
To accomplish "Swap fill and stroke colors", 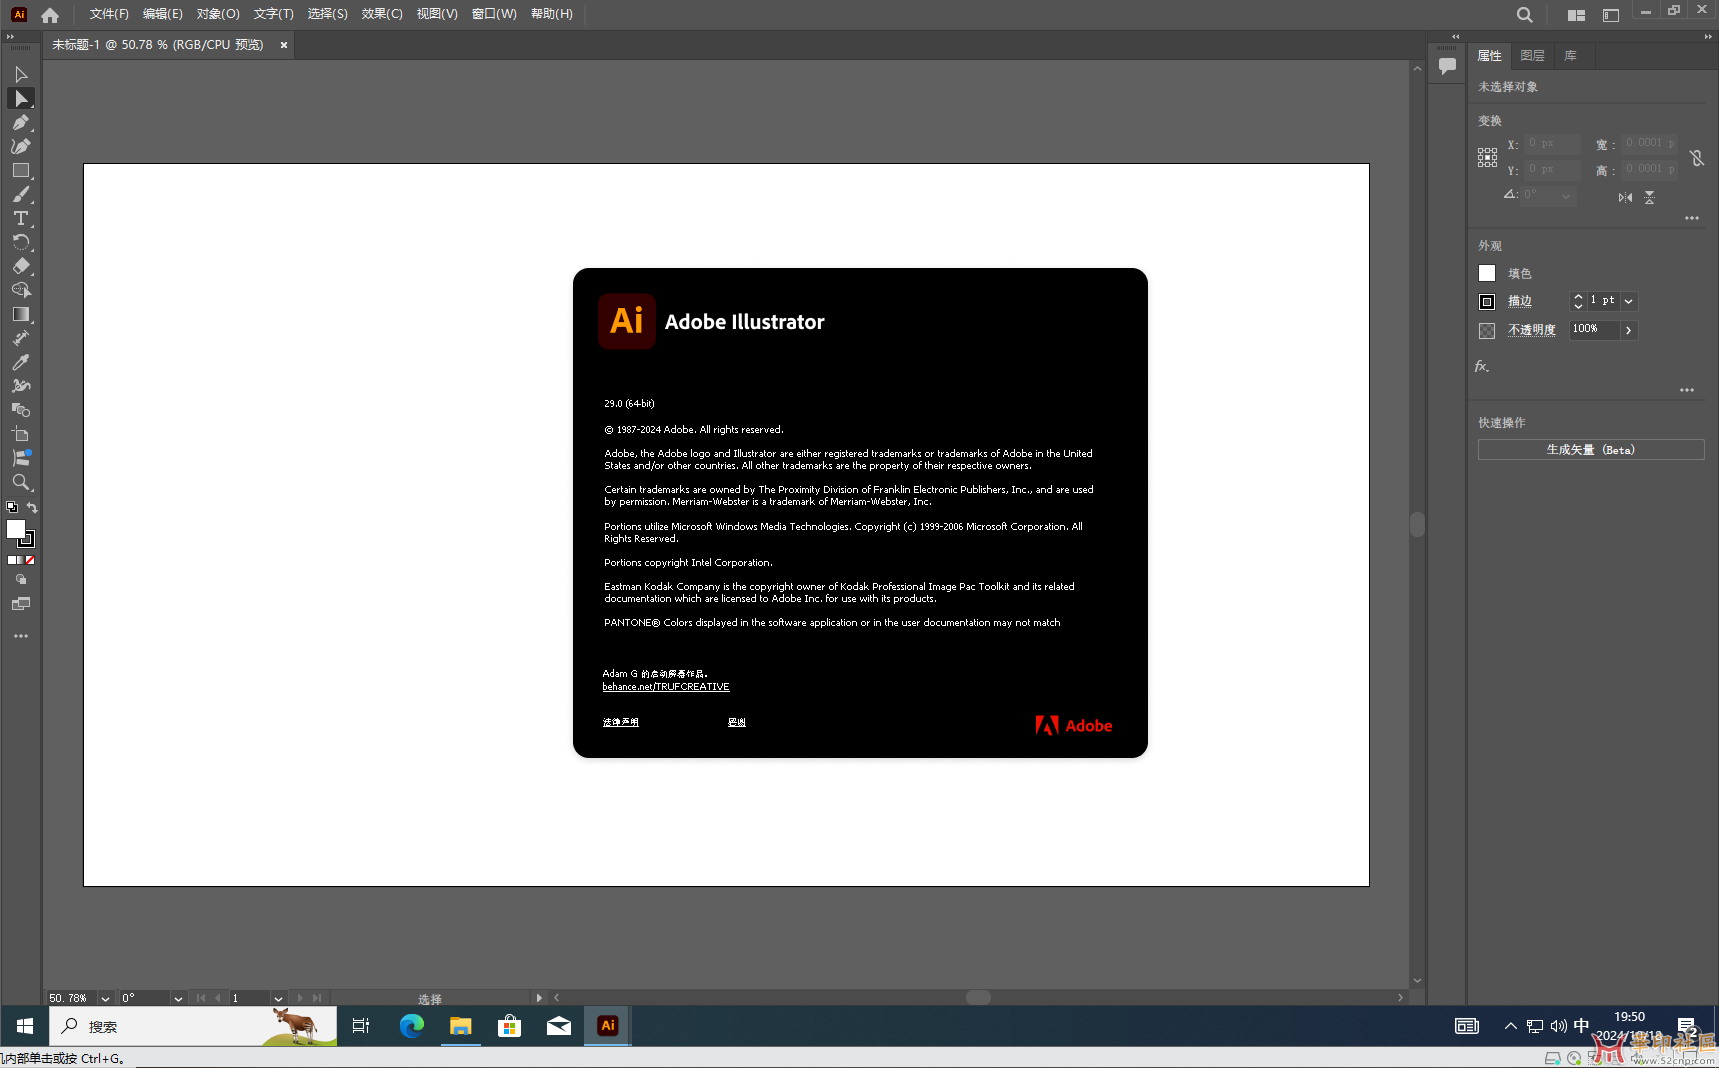I will tap(31, 507).
